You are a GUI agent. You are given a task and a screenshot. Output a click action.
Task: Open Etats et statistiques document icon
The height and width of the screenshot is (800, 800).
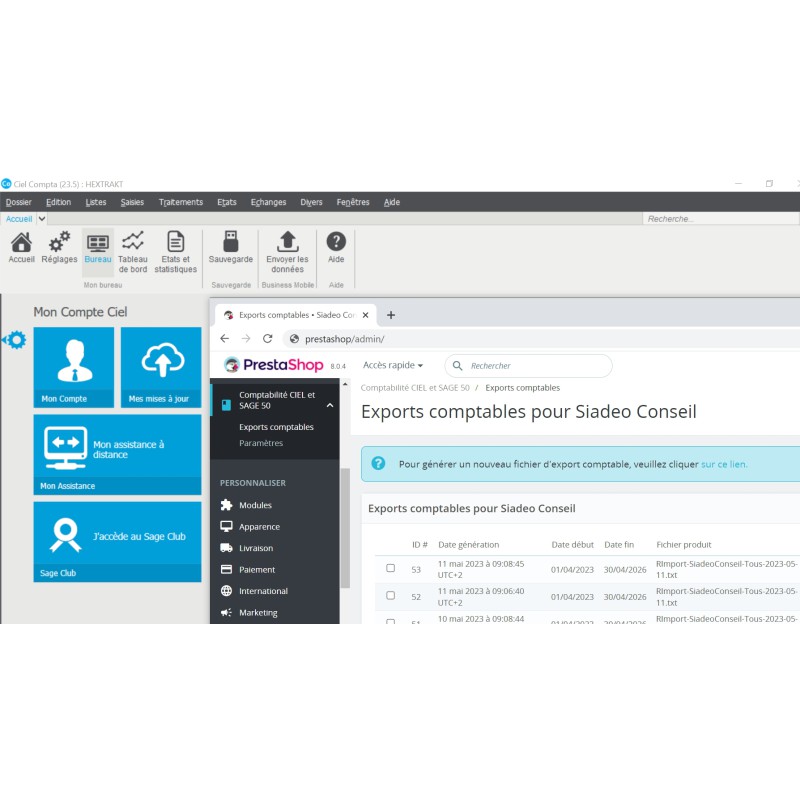[176, 241]
